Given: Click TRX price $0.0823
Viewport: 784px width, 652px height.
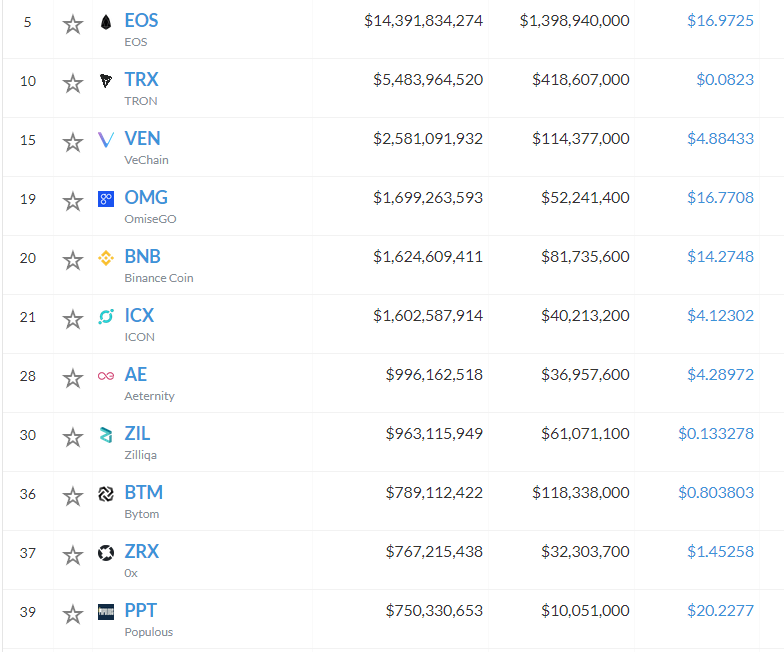Looking at the screenshot, I should (725, 80).
